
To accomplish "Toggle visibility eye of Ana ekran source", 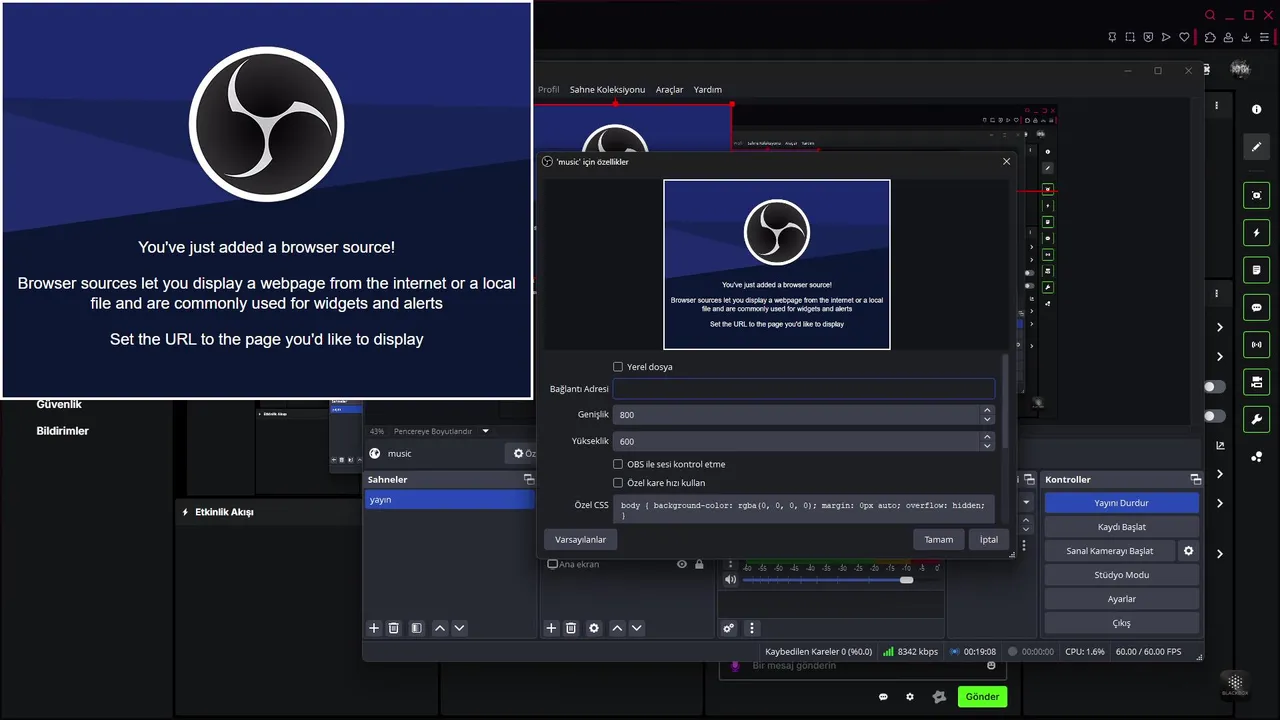I will (682, 564).
